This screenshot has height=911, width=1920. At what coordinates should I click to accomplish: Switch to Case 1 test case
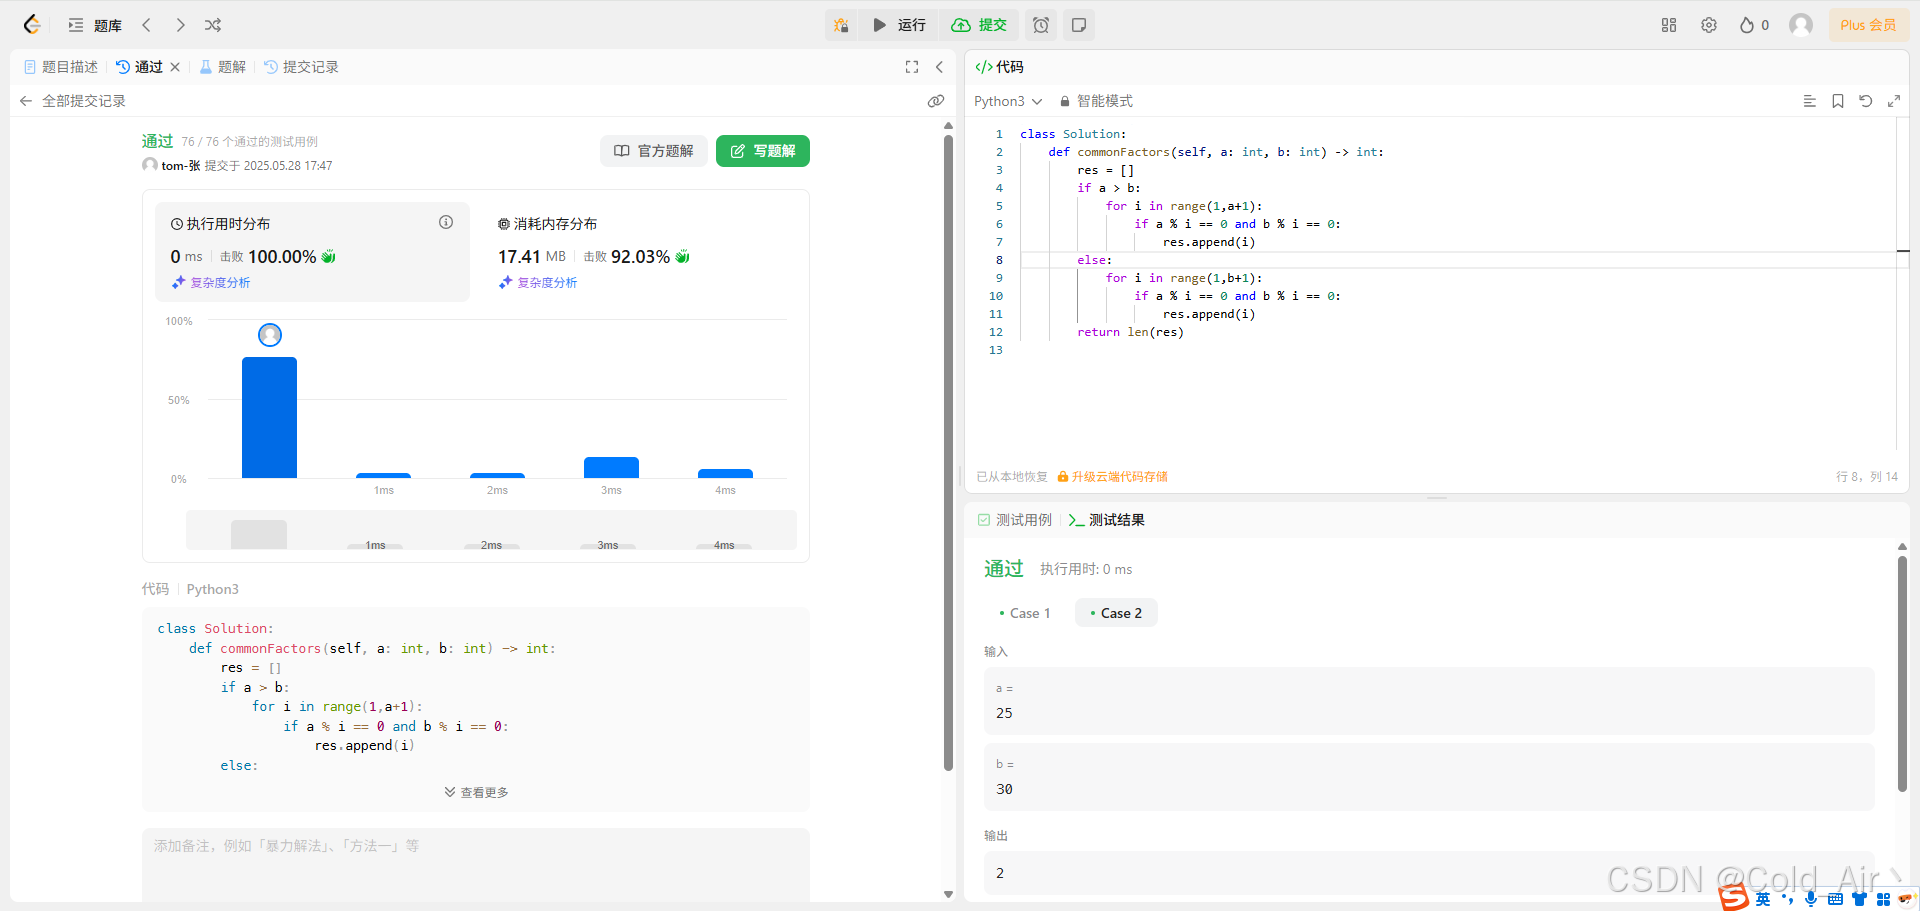(1025, 613)
